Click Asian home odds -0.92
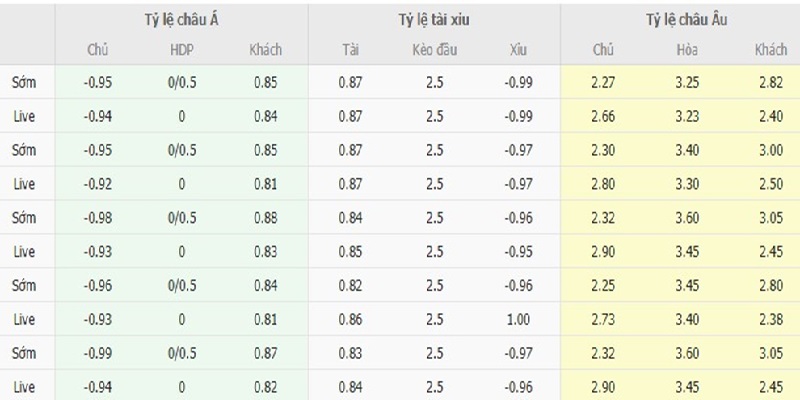 [x=97, y=184]
